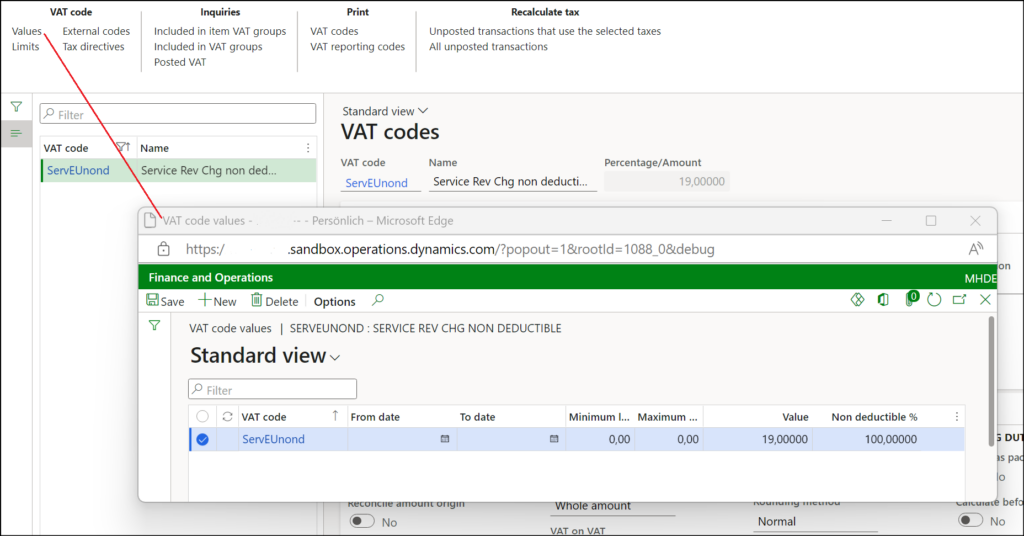This screenshot has width=1024, height=536.
Task: Toggle the list pane icon in main sidebar
Action: [16, 133]
